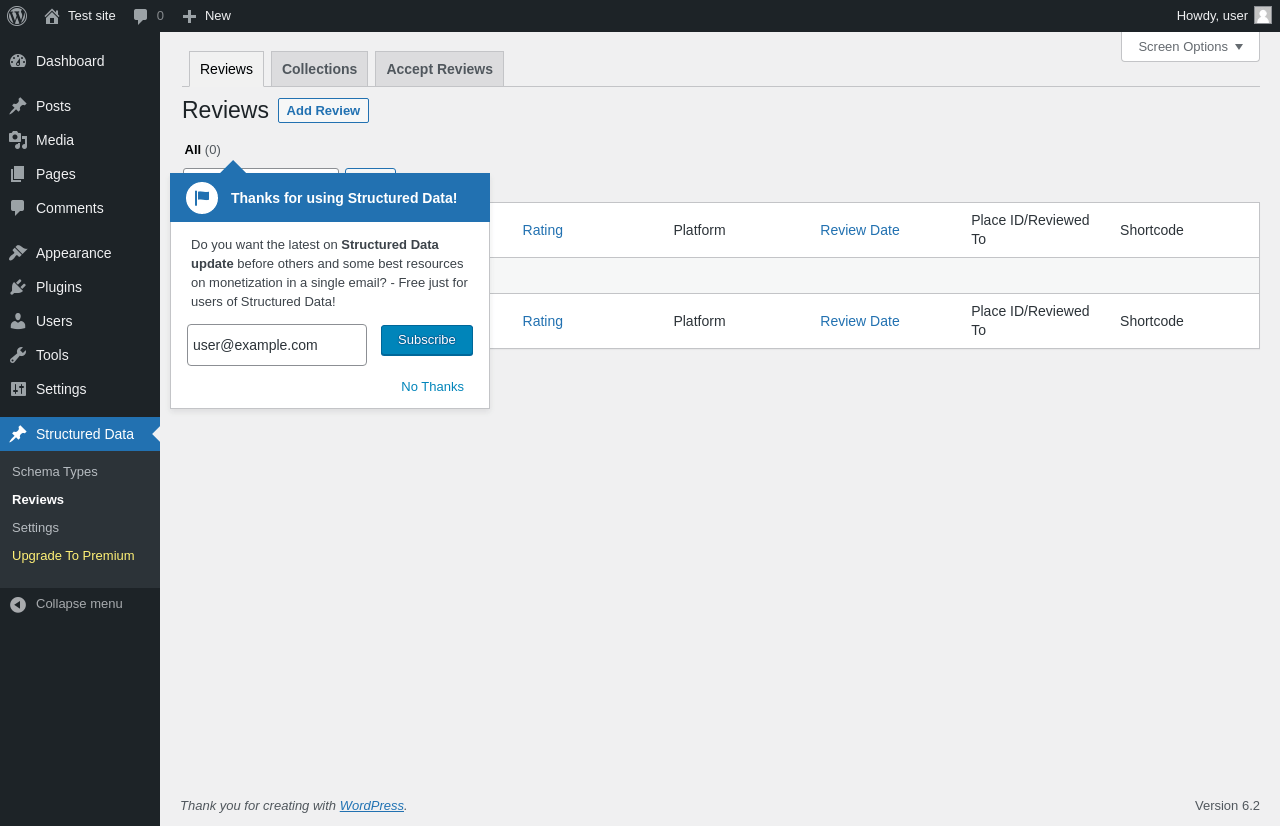Sort reviews by Review Date header
This screenshot has width=1280, height=826.
pyautogui.click(x=860, y=230)
